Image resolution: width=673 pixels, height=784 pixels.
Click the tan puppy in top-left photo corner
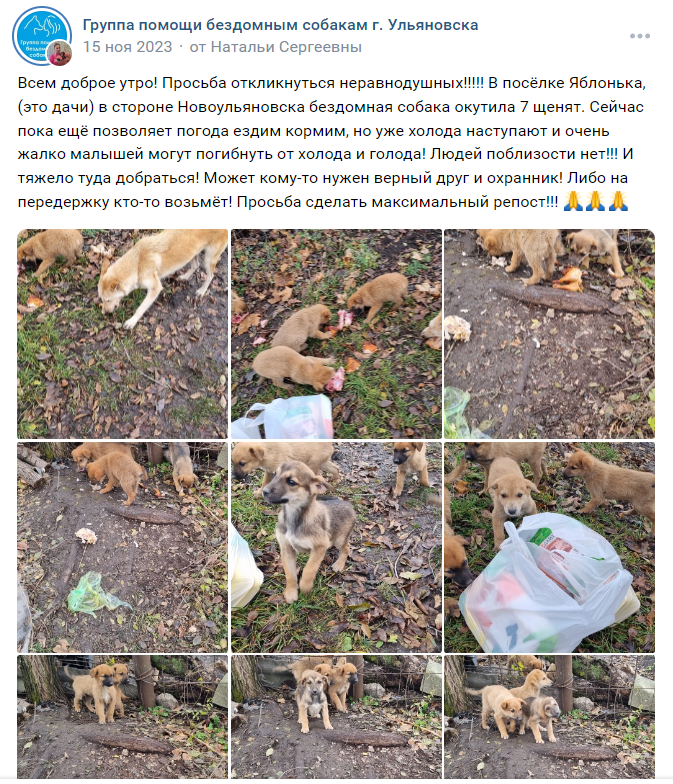(49, 252)
